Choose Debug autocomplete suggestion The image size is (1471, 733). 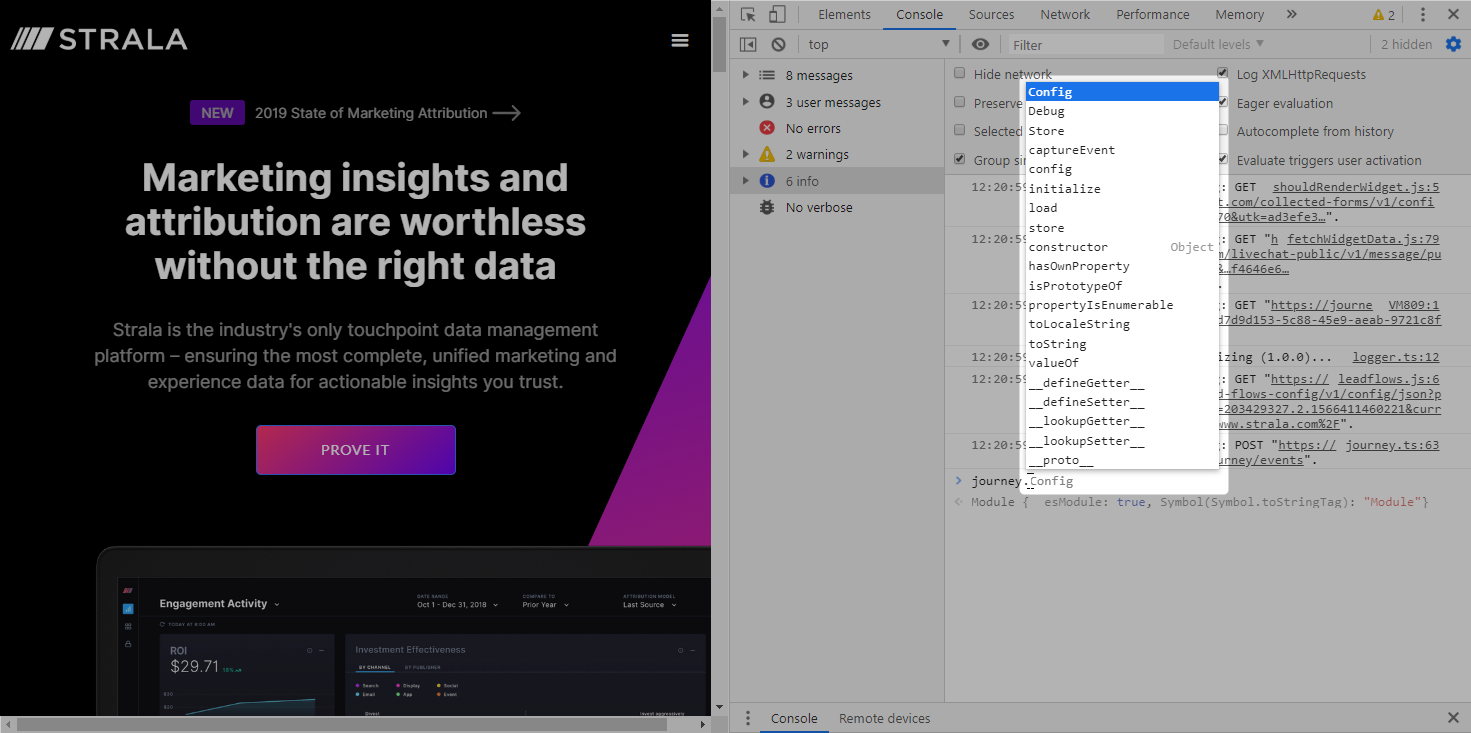click(1122, 111)
